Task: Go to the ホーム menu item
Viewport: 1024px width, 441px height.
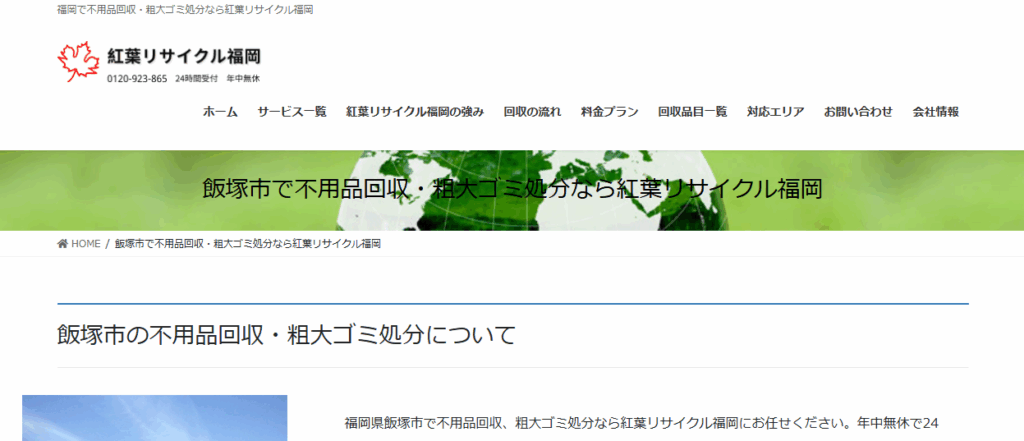Action: pos(220,112)
